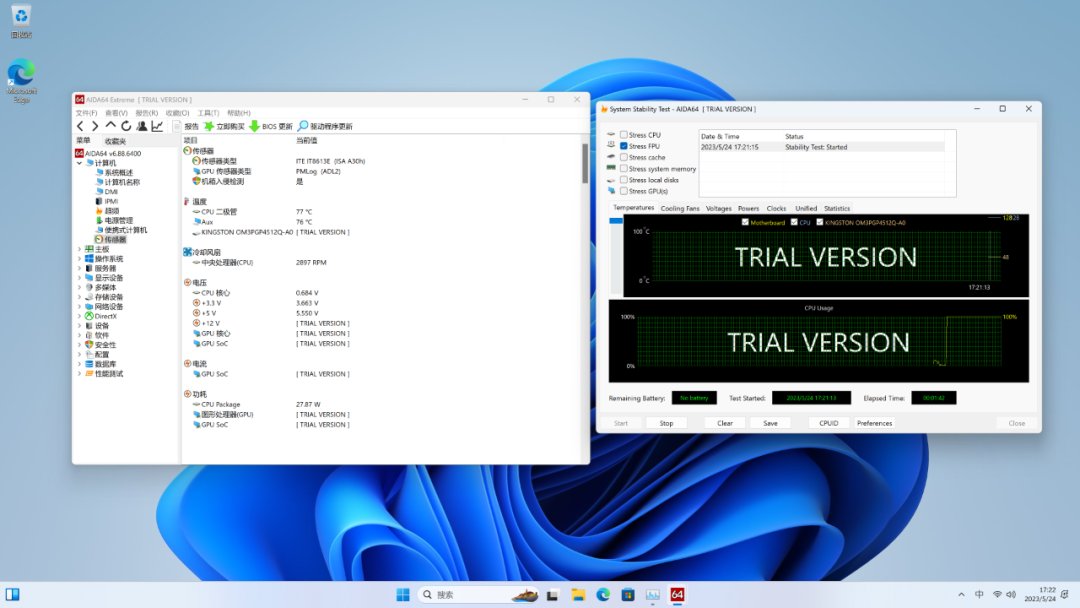The height and width of the screenshot is (608, 1080).
Task: Click the 报告 report toolbar button
Action: coord(185,126)
